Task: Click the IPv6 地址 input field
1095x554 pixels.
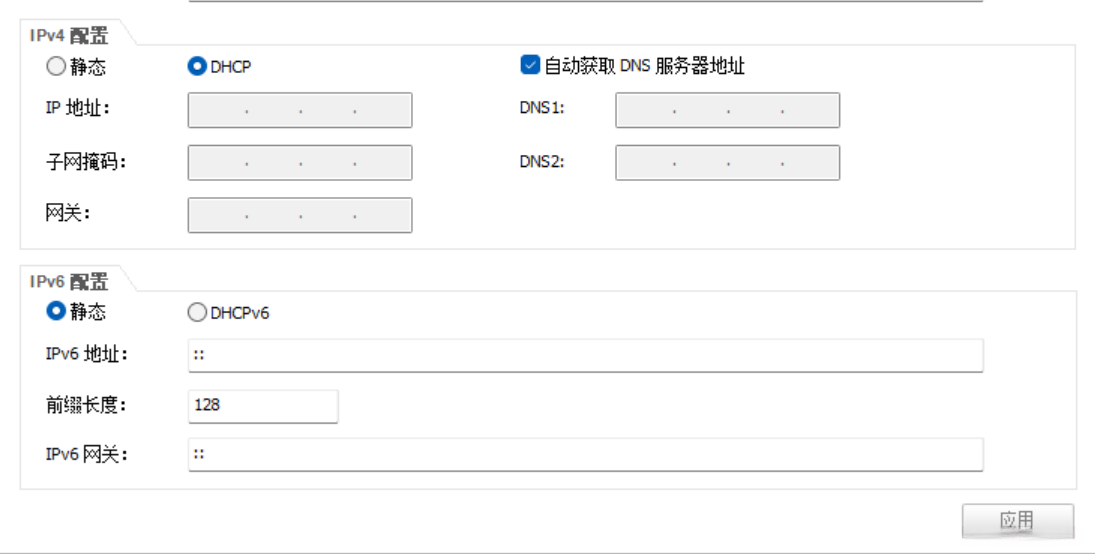Action: [585, 355]
